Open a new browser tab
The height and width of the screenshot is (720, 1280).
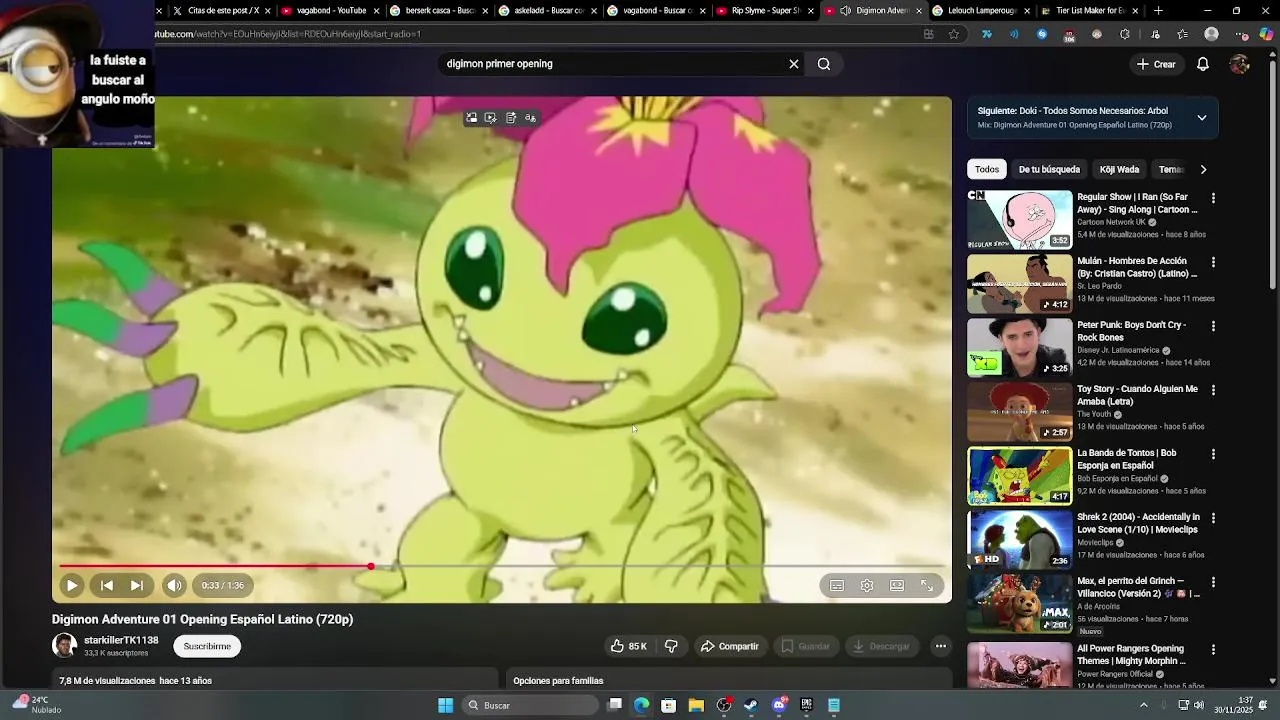[x=1158, y=11]
